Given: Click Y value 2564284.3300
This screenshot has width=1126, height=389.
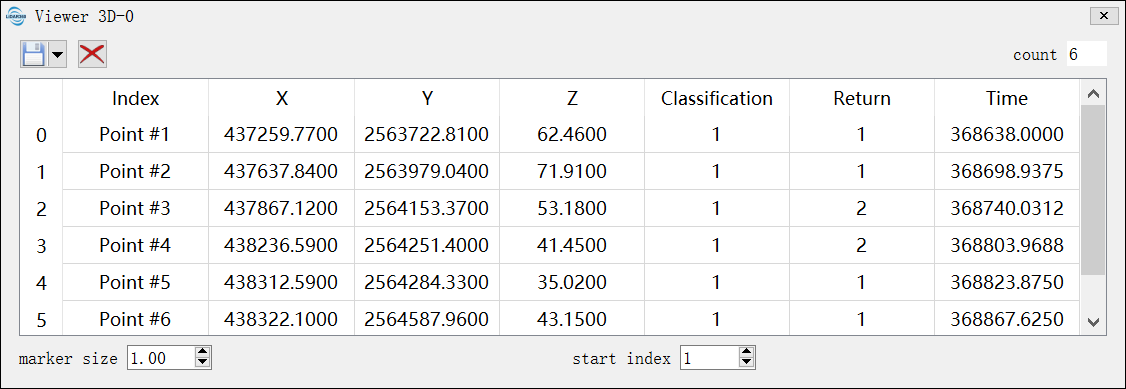Looking at the screenshot, I should [427, 283].
